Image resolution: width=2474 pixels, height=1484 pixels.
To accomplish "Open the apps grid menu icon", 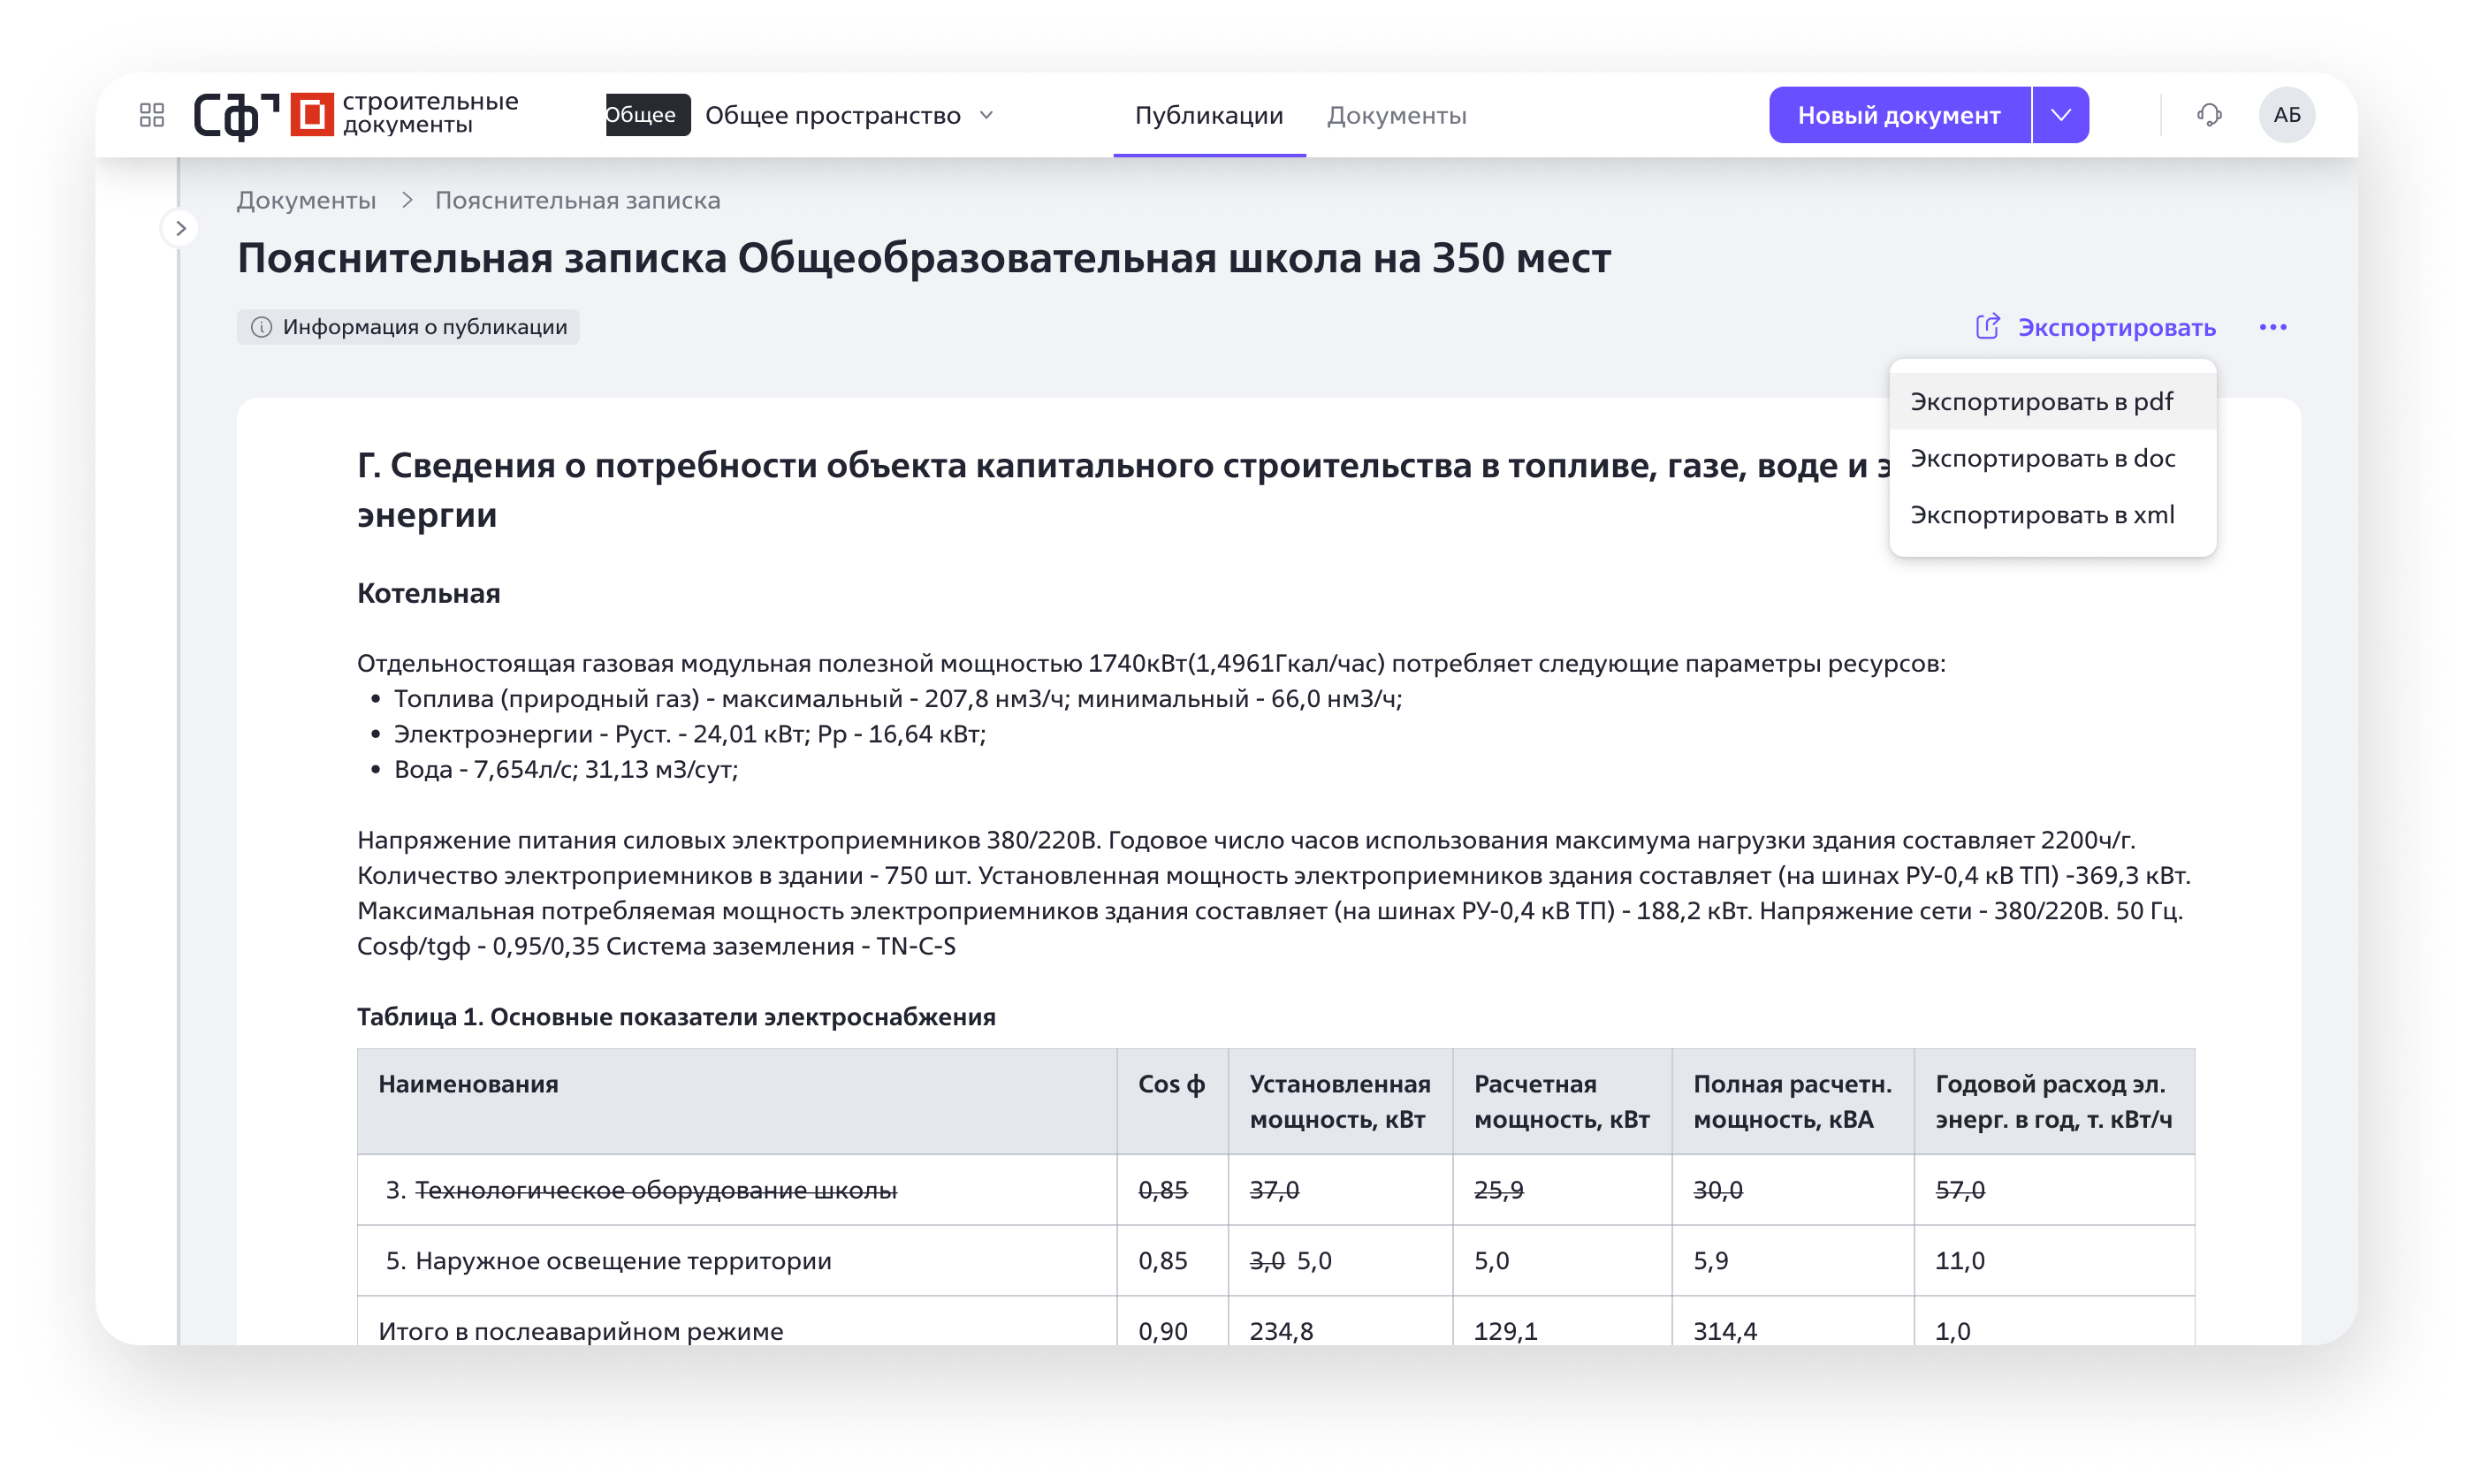I will point(152,114).
